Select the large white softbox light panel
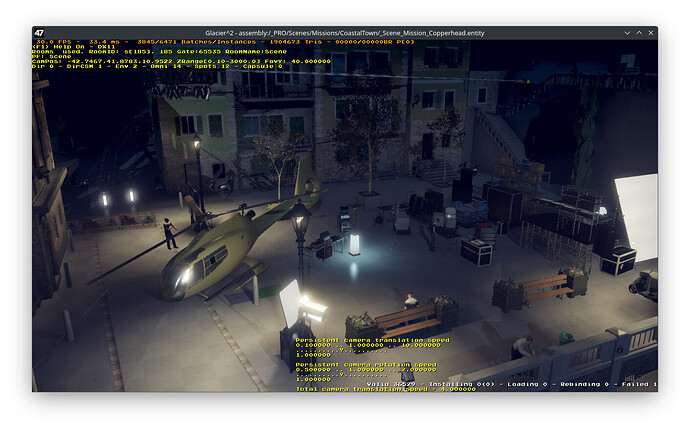This screenshot has width=690, height=429. coord(635,215)
